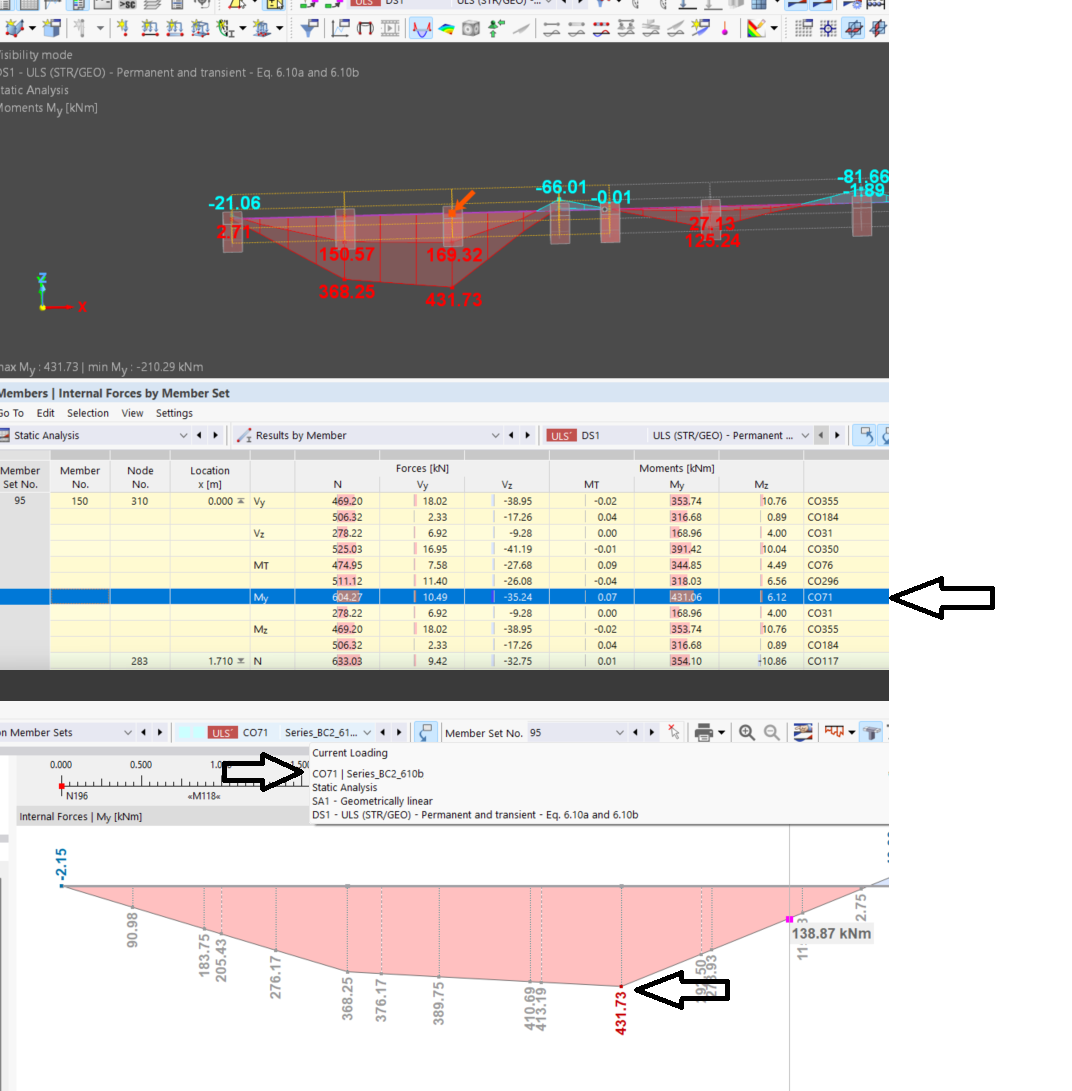
Task: Click the Member No. column header
Action: (80, 477)
